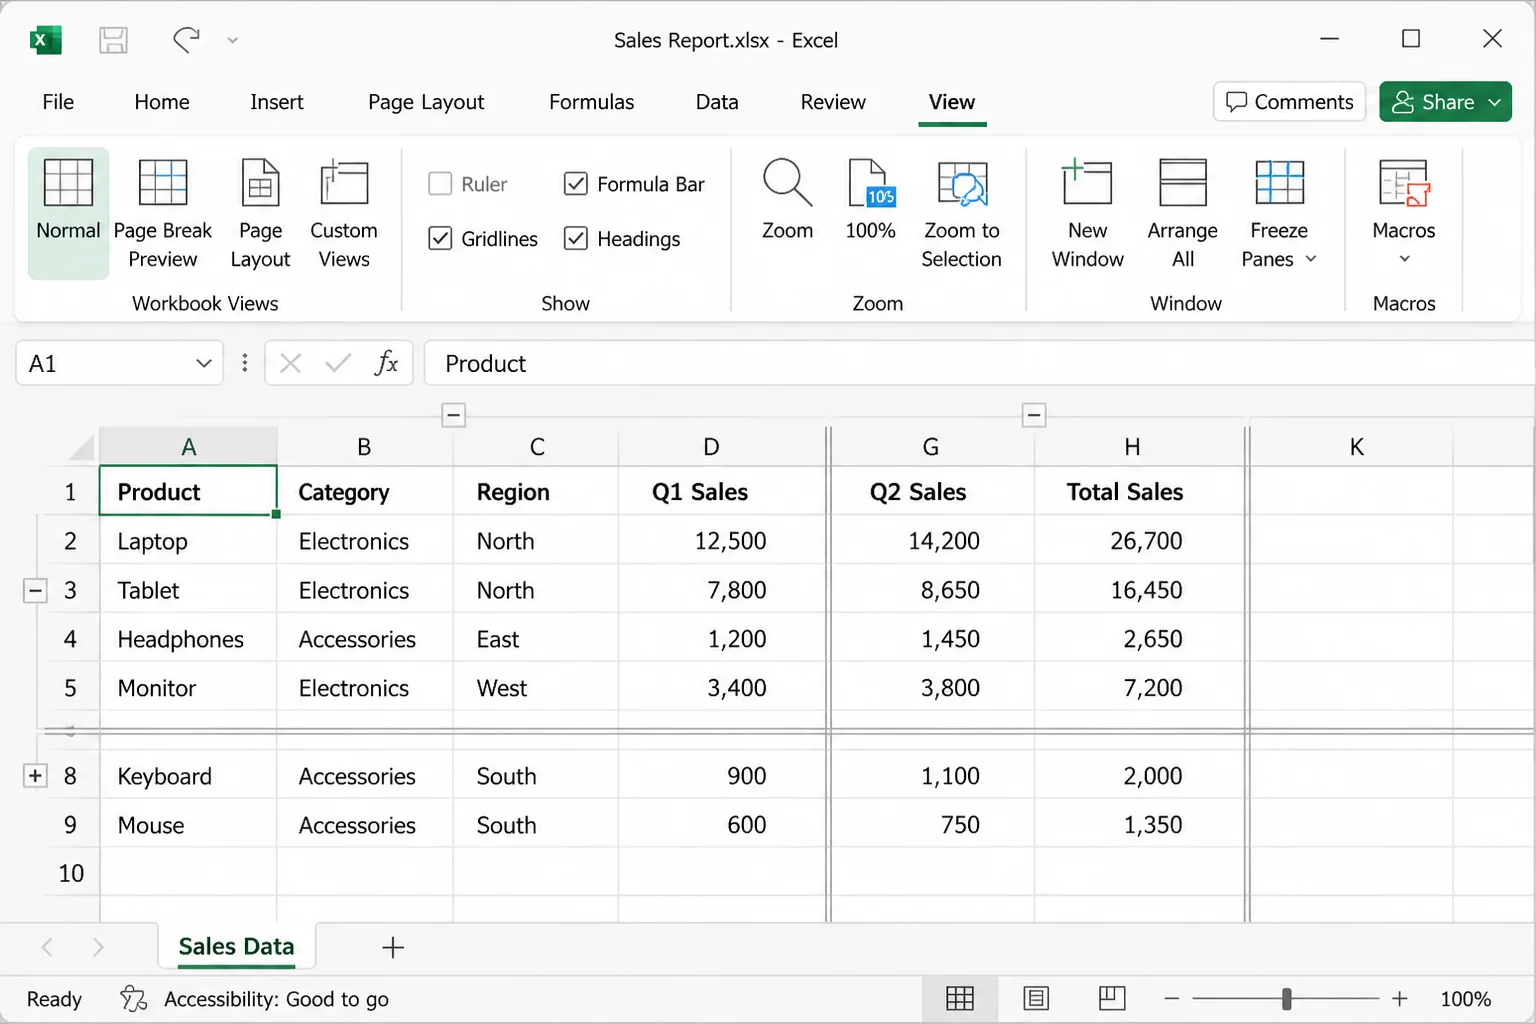Open the Formulas tab
Image resolution: width=1536 pixels, height=1024 pixels.
pyautogui.click(x=591, y=102)
